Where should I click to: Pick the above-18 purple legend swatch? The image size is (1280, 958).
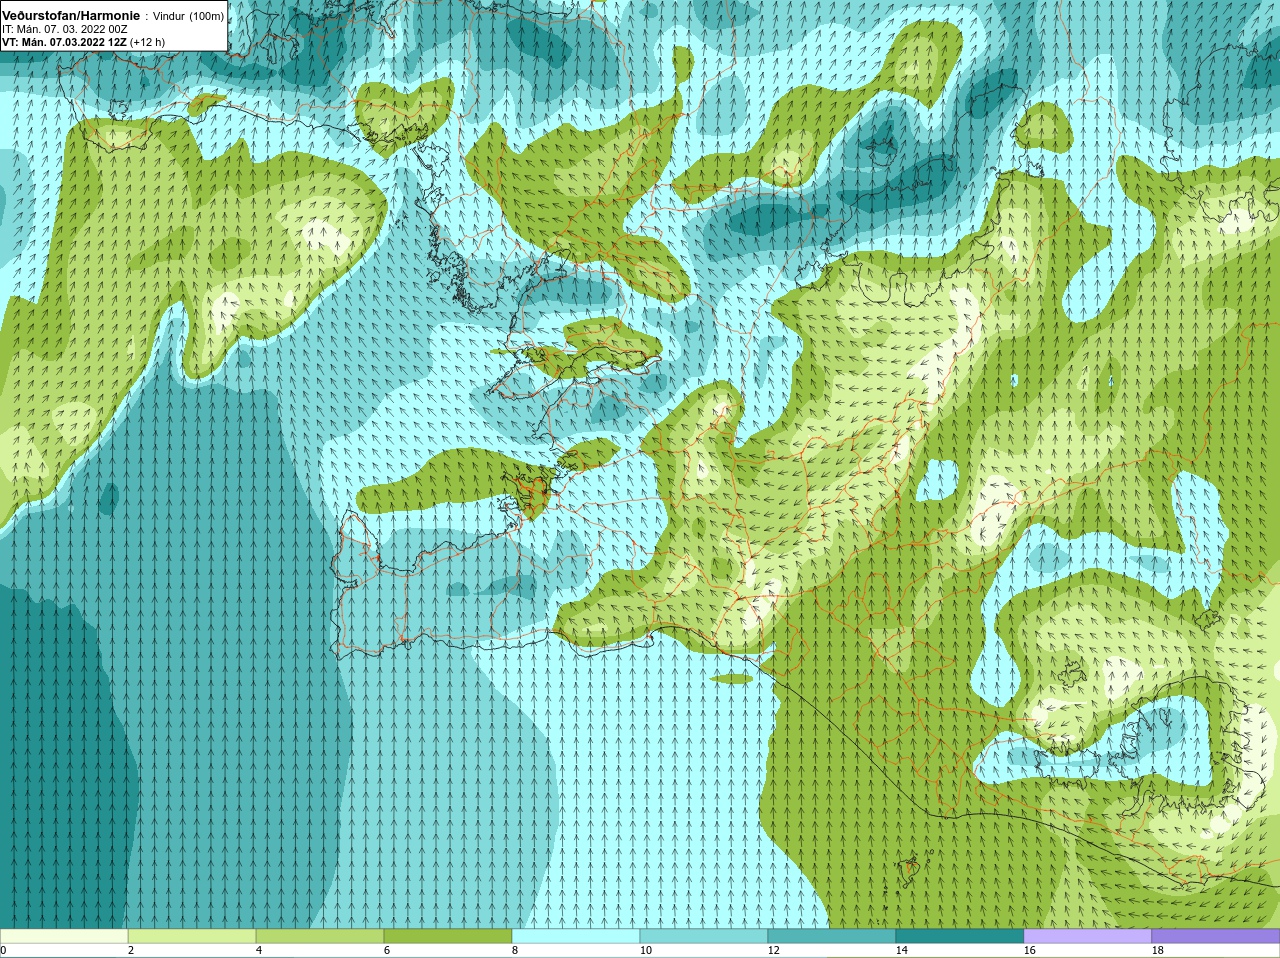click(1216, 936)
